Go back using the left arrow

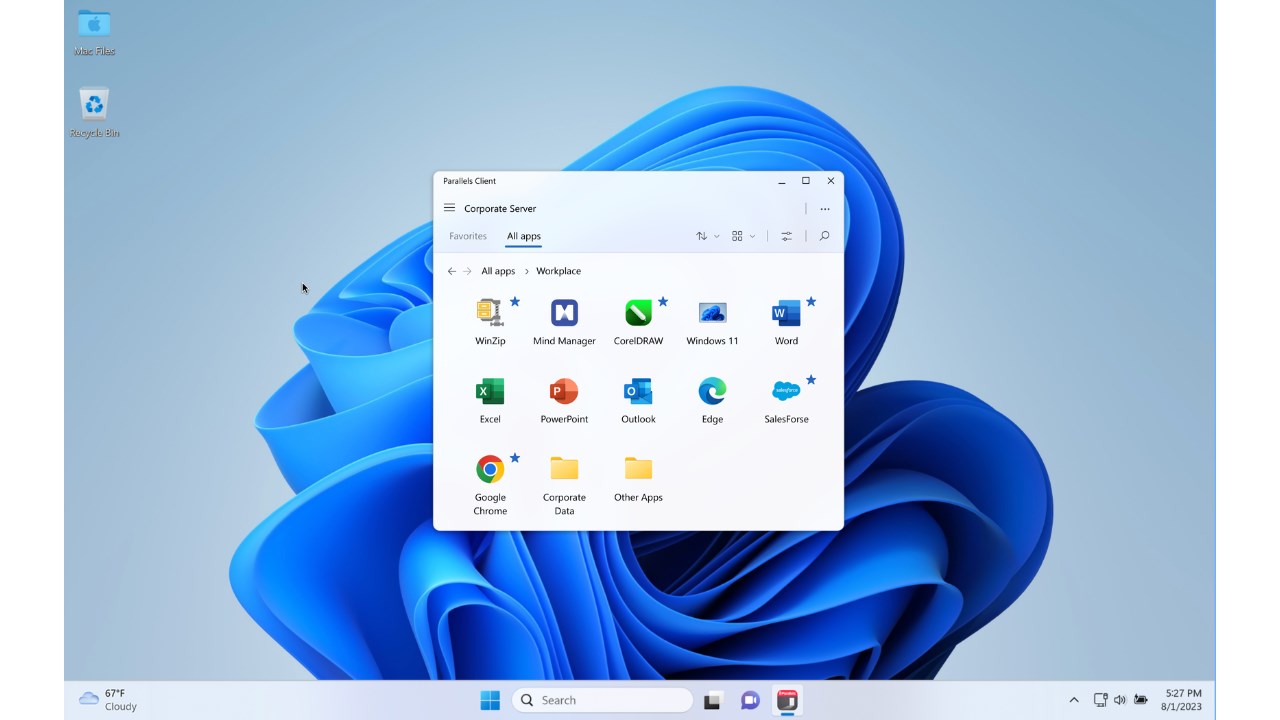click(452, 271)
